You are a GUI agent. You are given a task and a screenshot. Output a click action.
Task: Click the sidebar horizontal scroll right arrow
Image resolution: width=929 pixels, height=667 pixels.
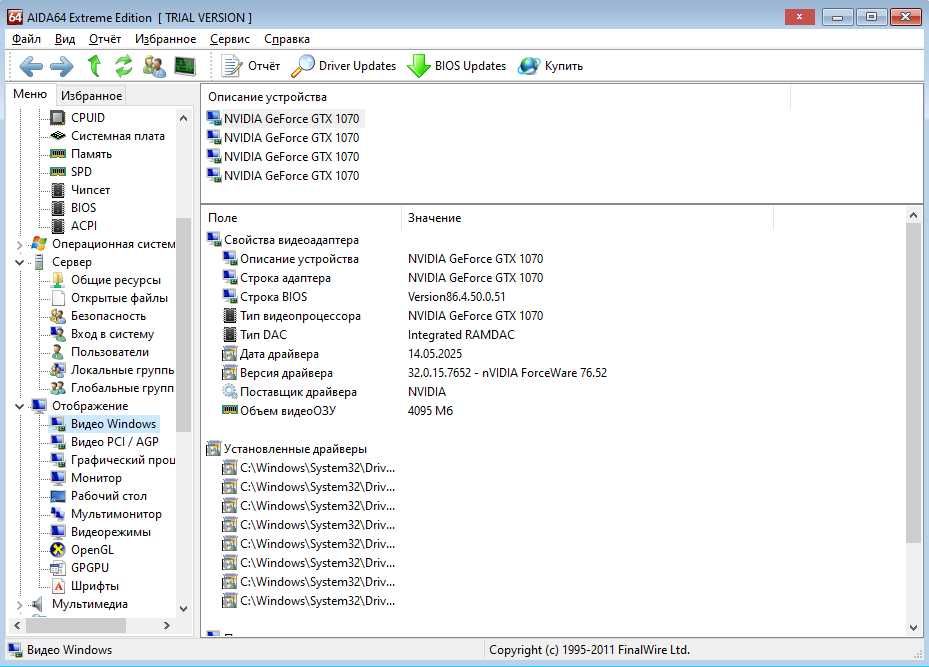pos(166,626)
